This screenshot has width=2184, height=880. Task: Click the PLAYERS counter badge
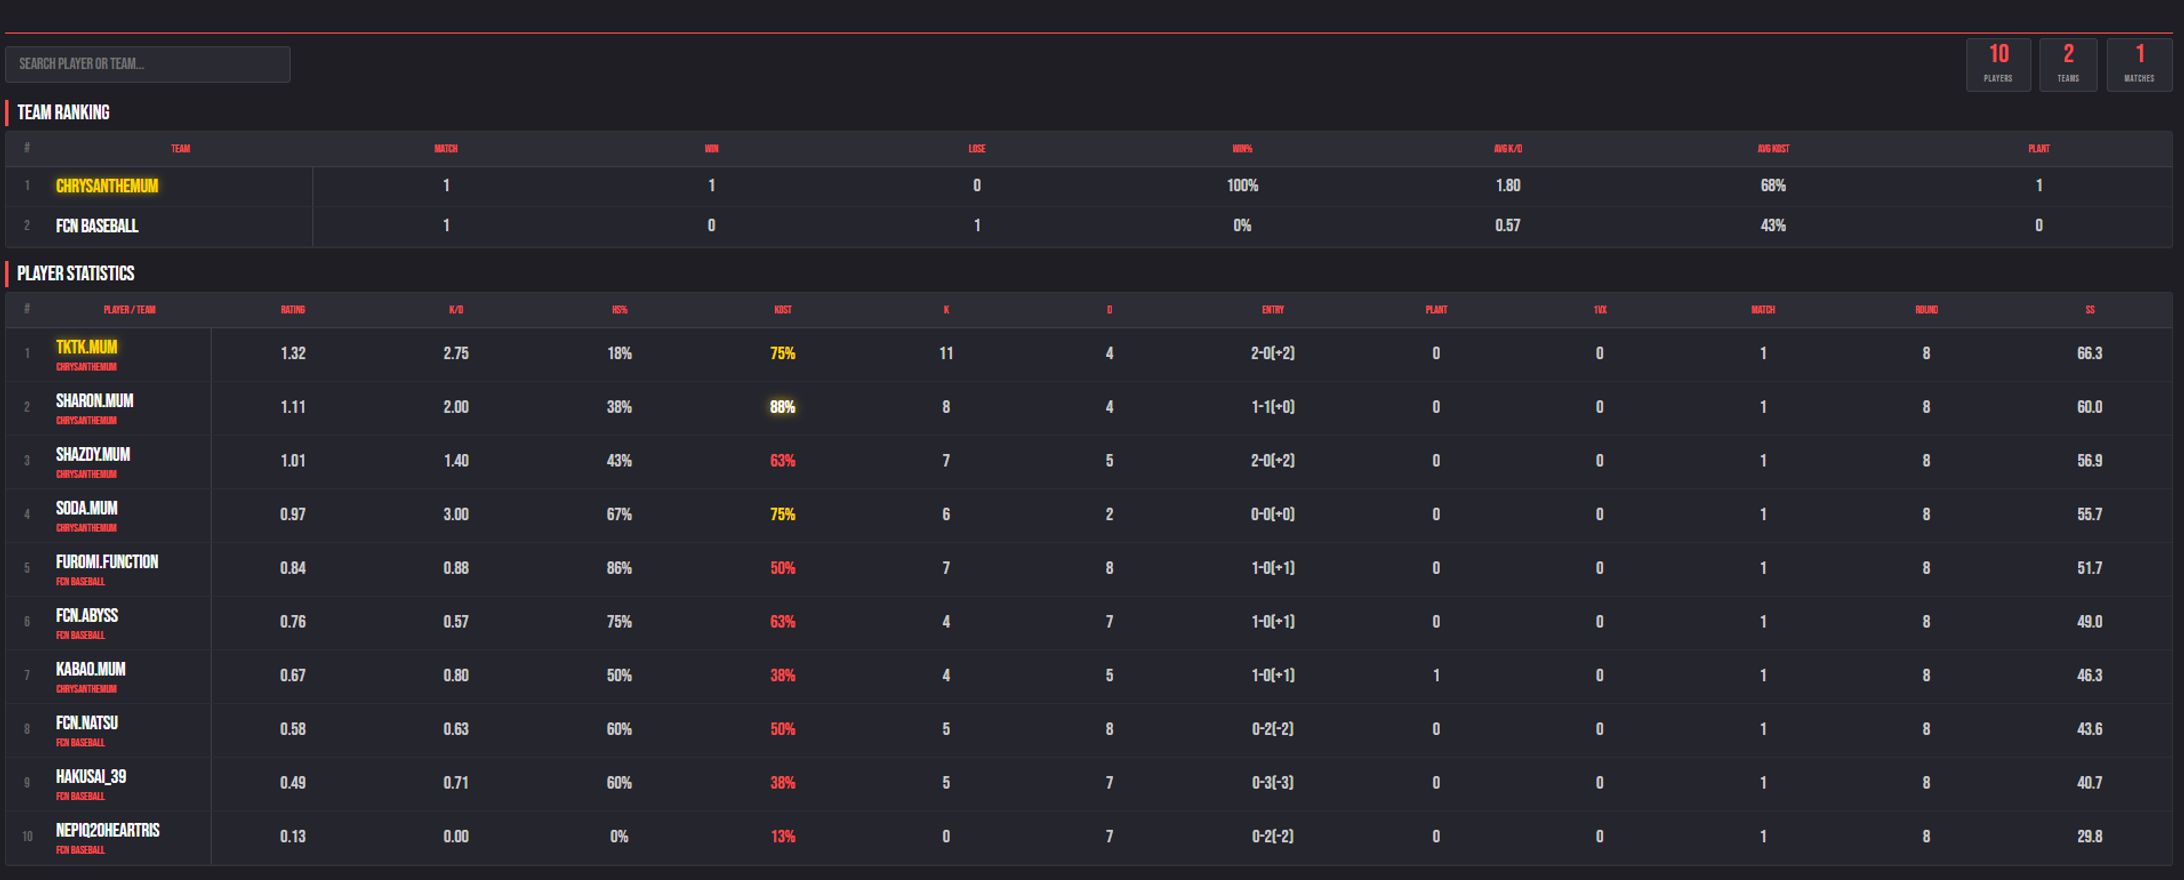(x=1998, y=64)
